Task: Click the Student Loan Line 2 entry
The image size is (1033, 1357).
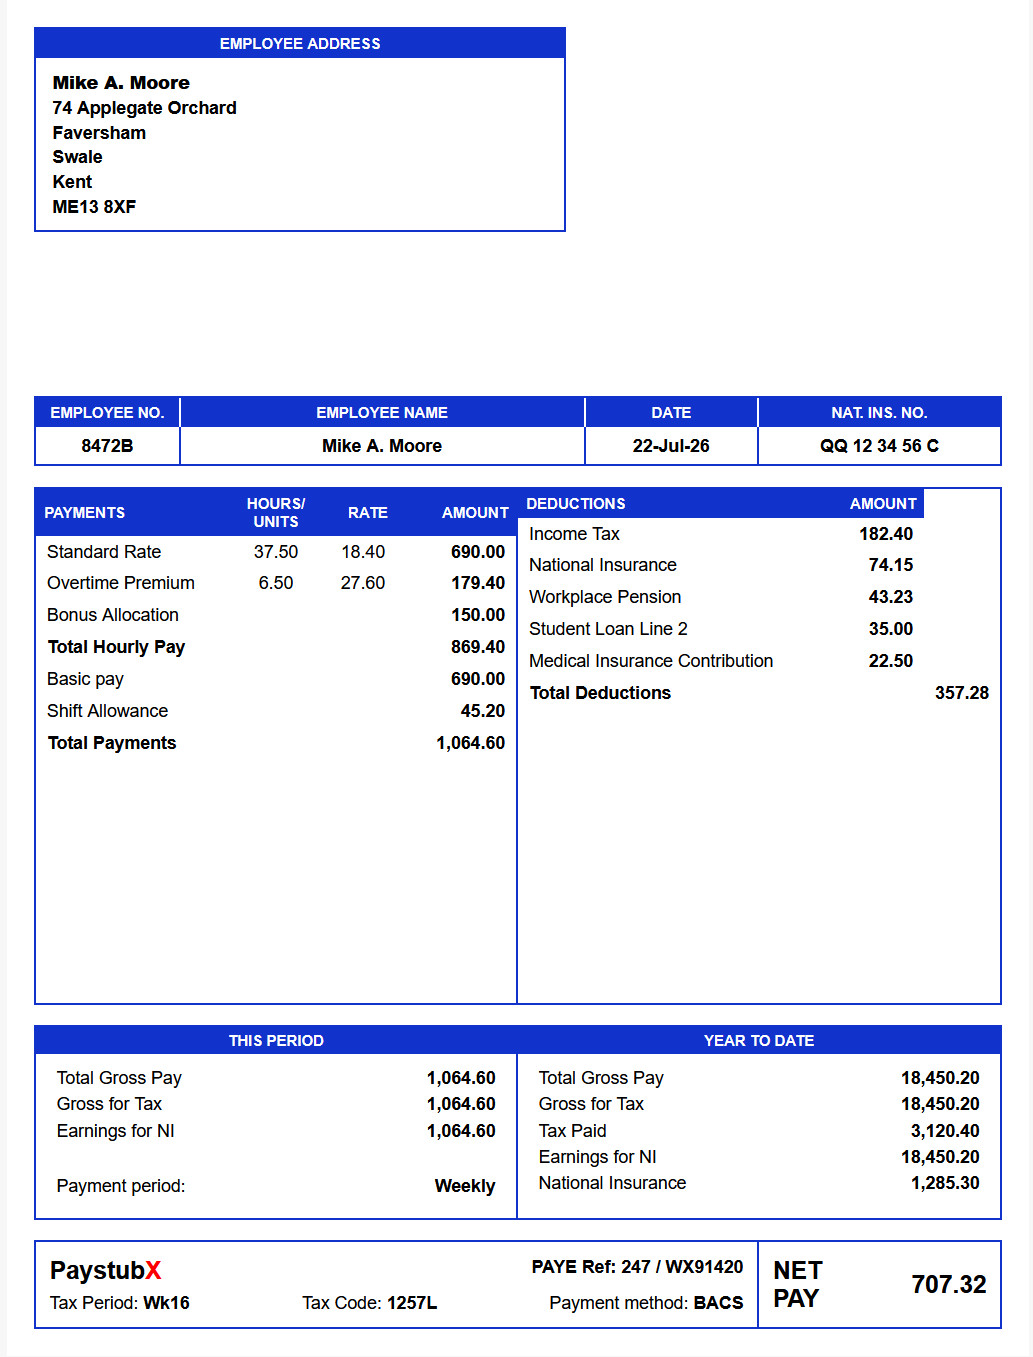Action: 608,629
